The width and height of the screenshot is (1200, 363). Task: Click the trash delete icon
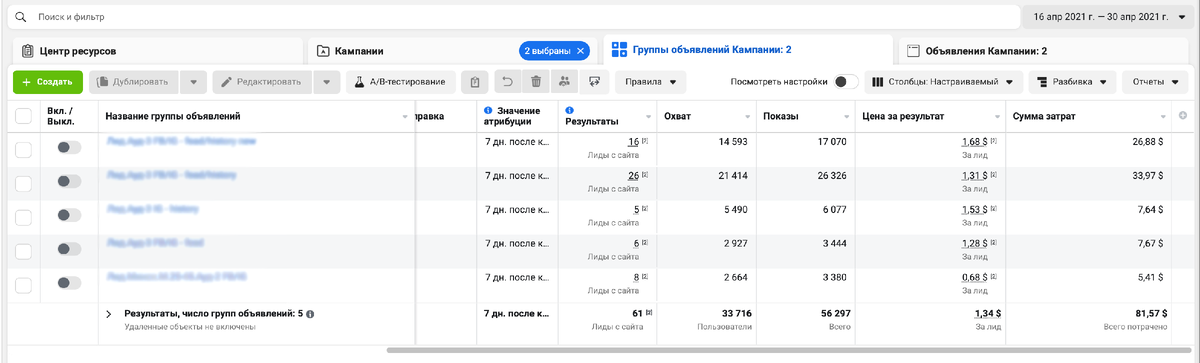536,82
